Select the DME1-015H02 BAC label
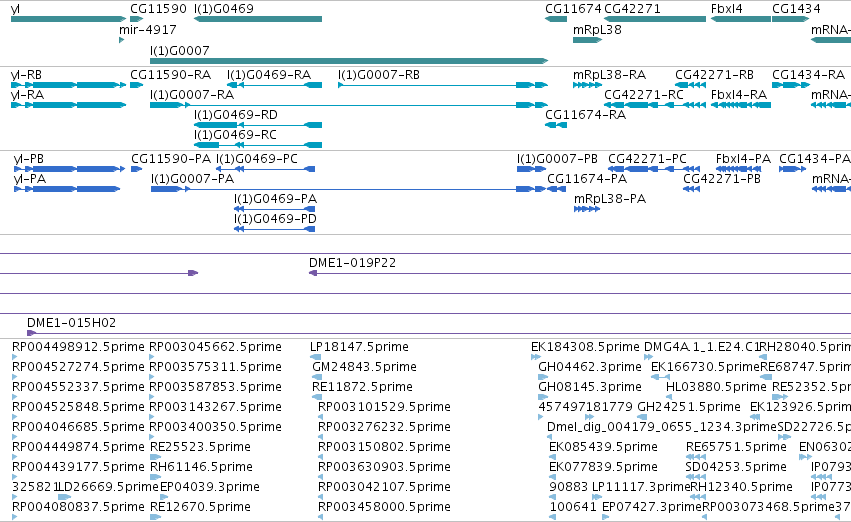 coord(71,323)
